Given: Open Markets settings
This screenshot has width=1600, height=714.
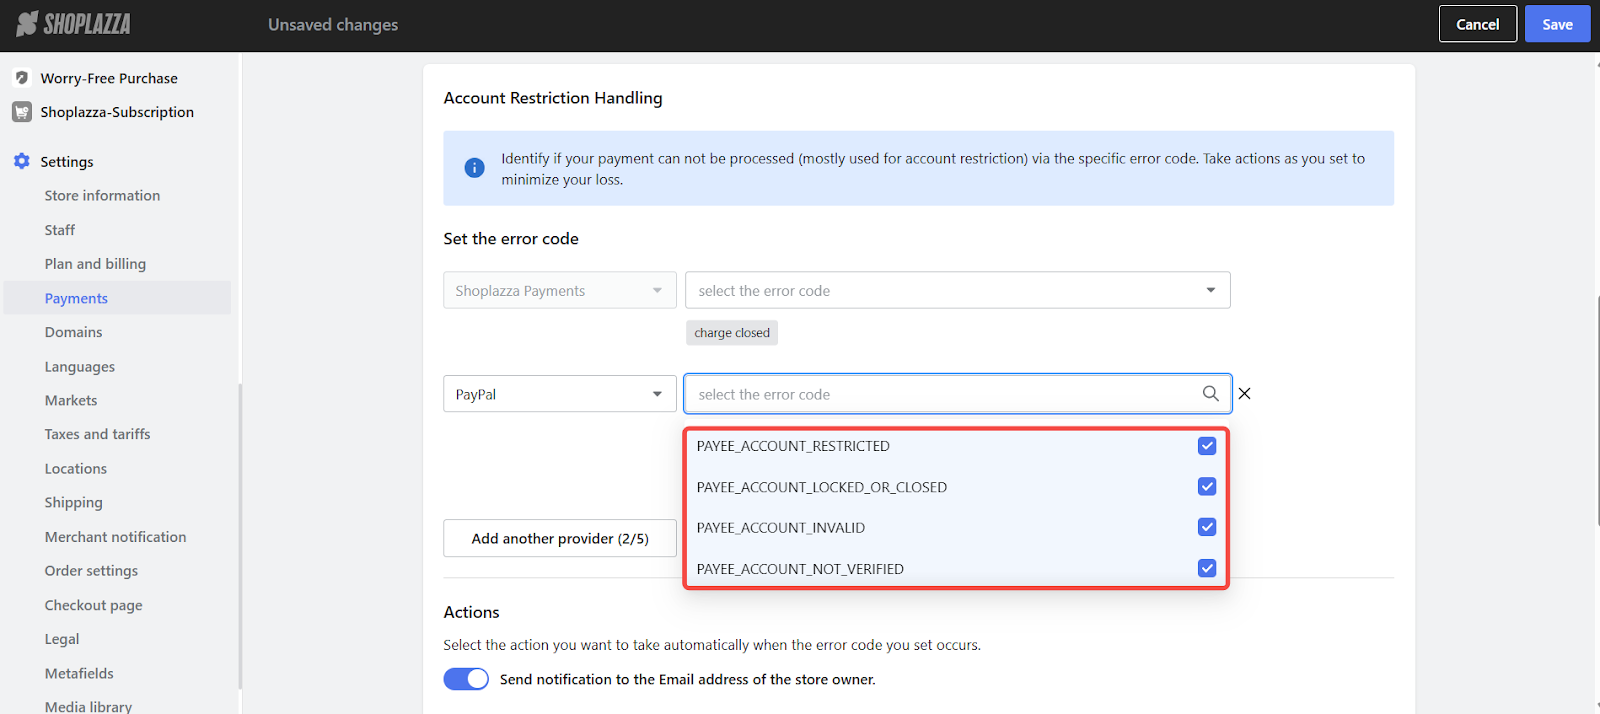Looking at the screenshot, I should tap(71, 400).
